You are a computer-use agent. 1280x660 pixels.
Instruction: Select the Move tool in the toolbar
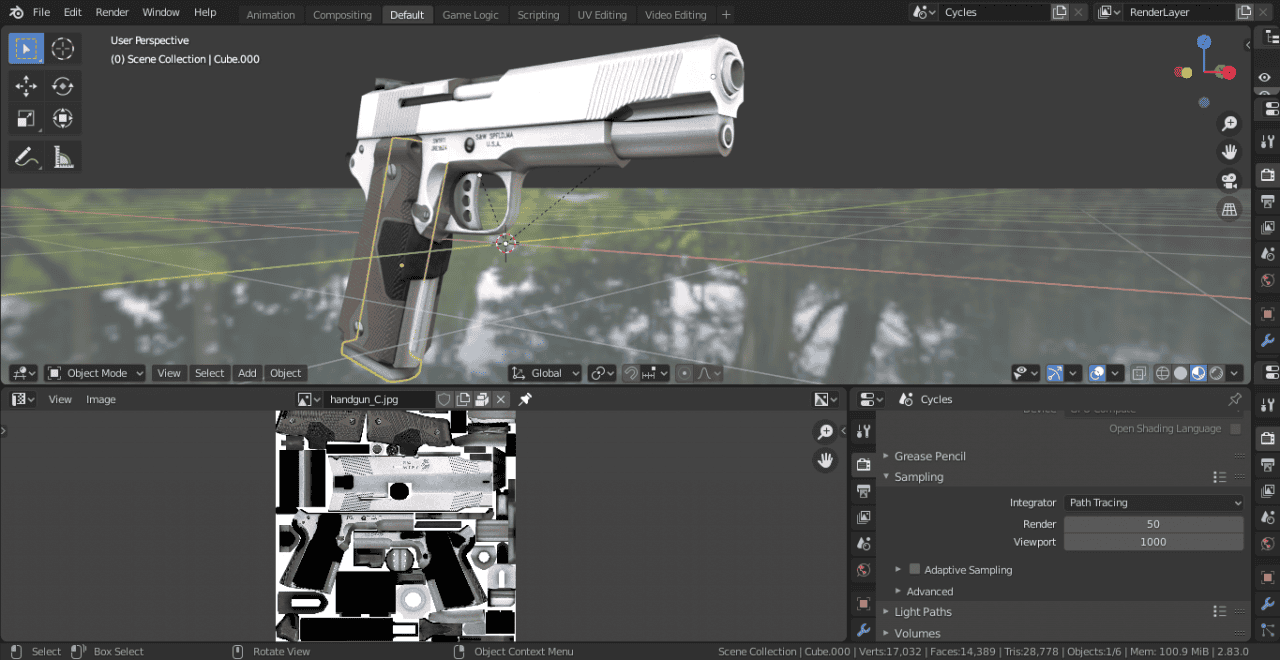pyautogui.click(x=26, y=86)
